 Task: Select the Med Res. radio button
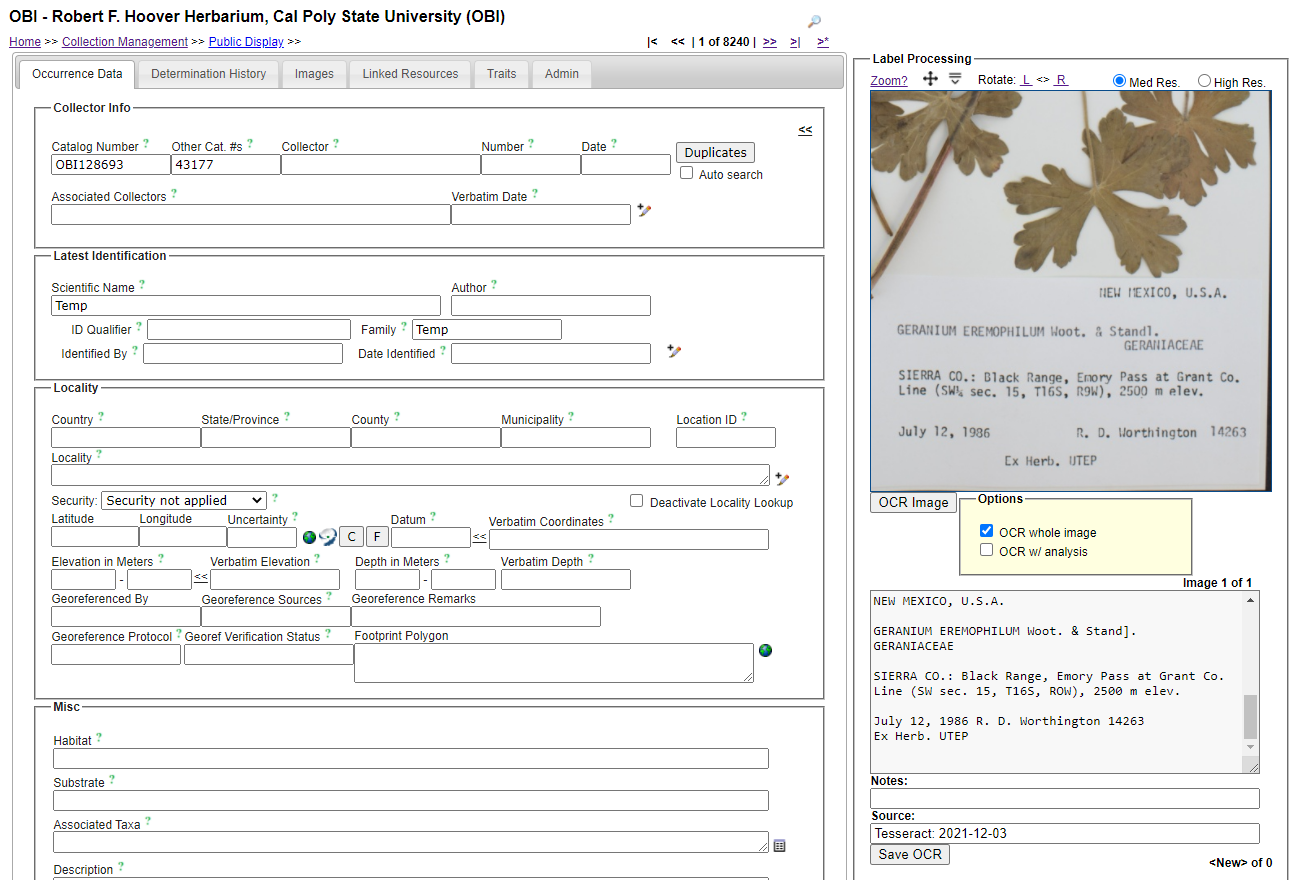(x=1119, y=81)
